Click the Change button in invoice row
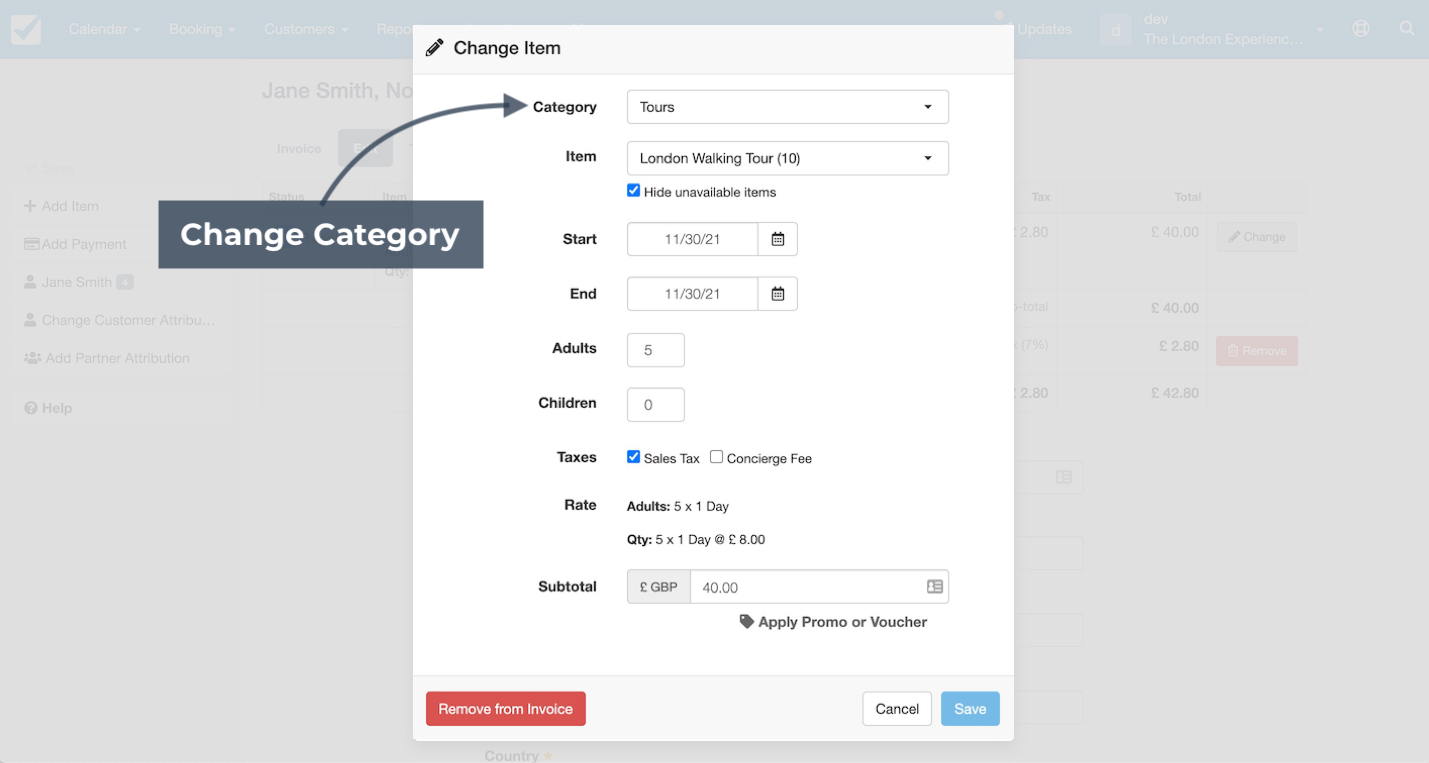1429x763 pixels. click(1257, 237)
